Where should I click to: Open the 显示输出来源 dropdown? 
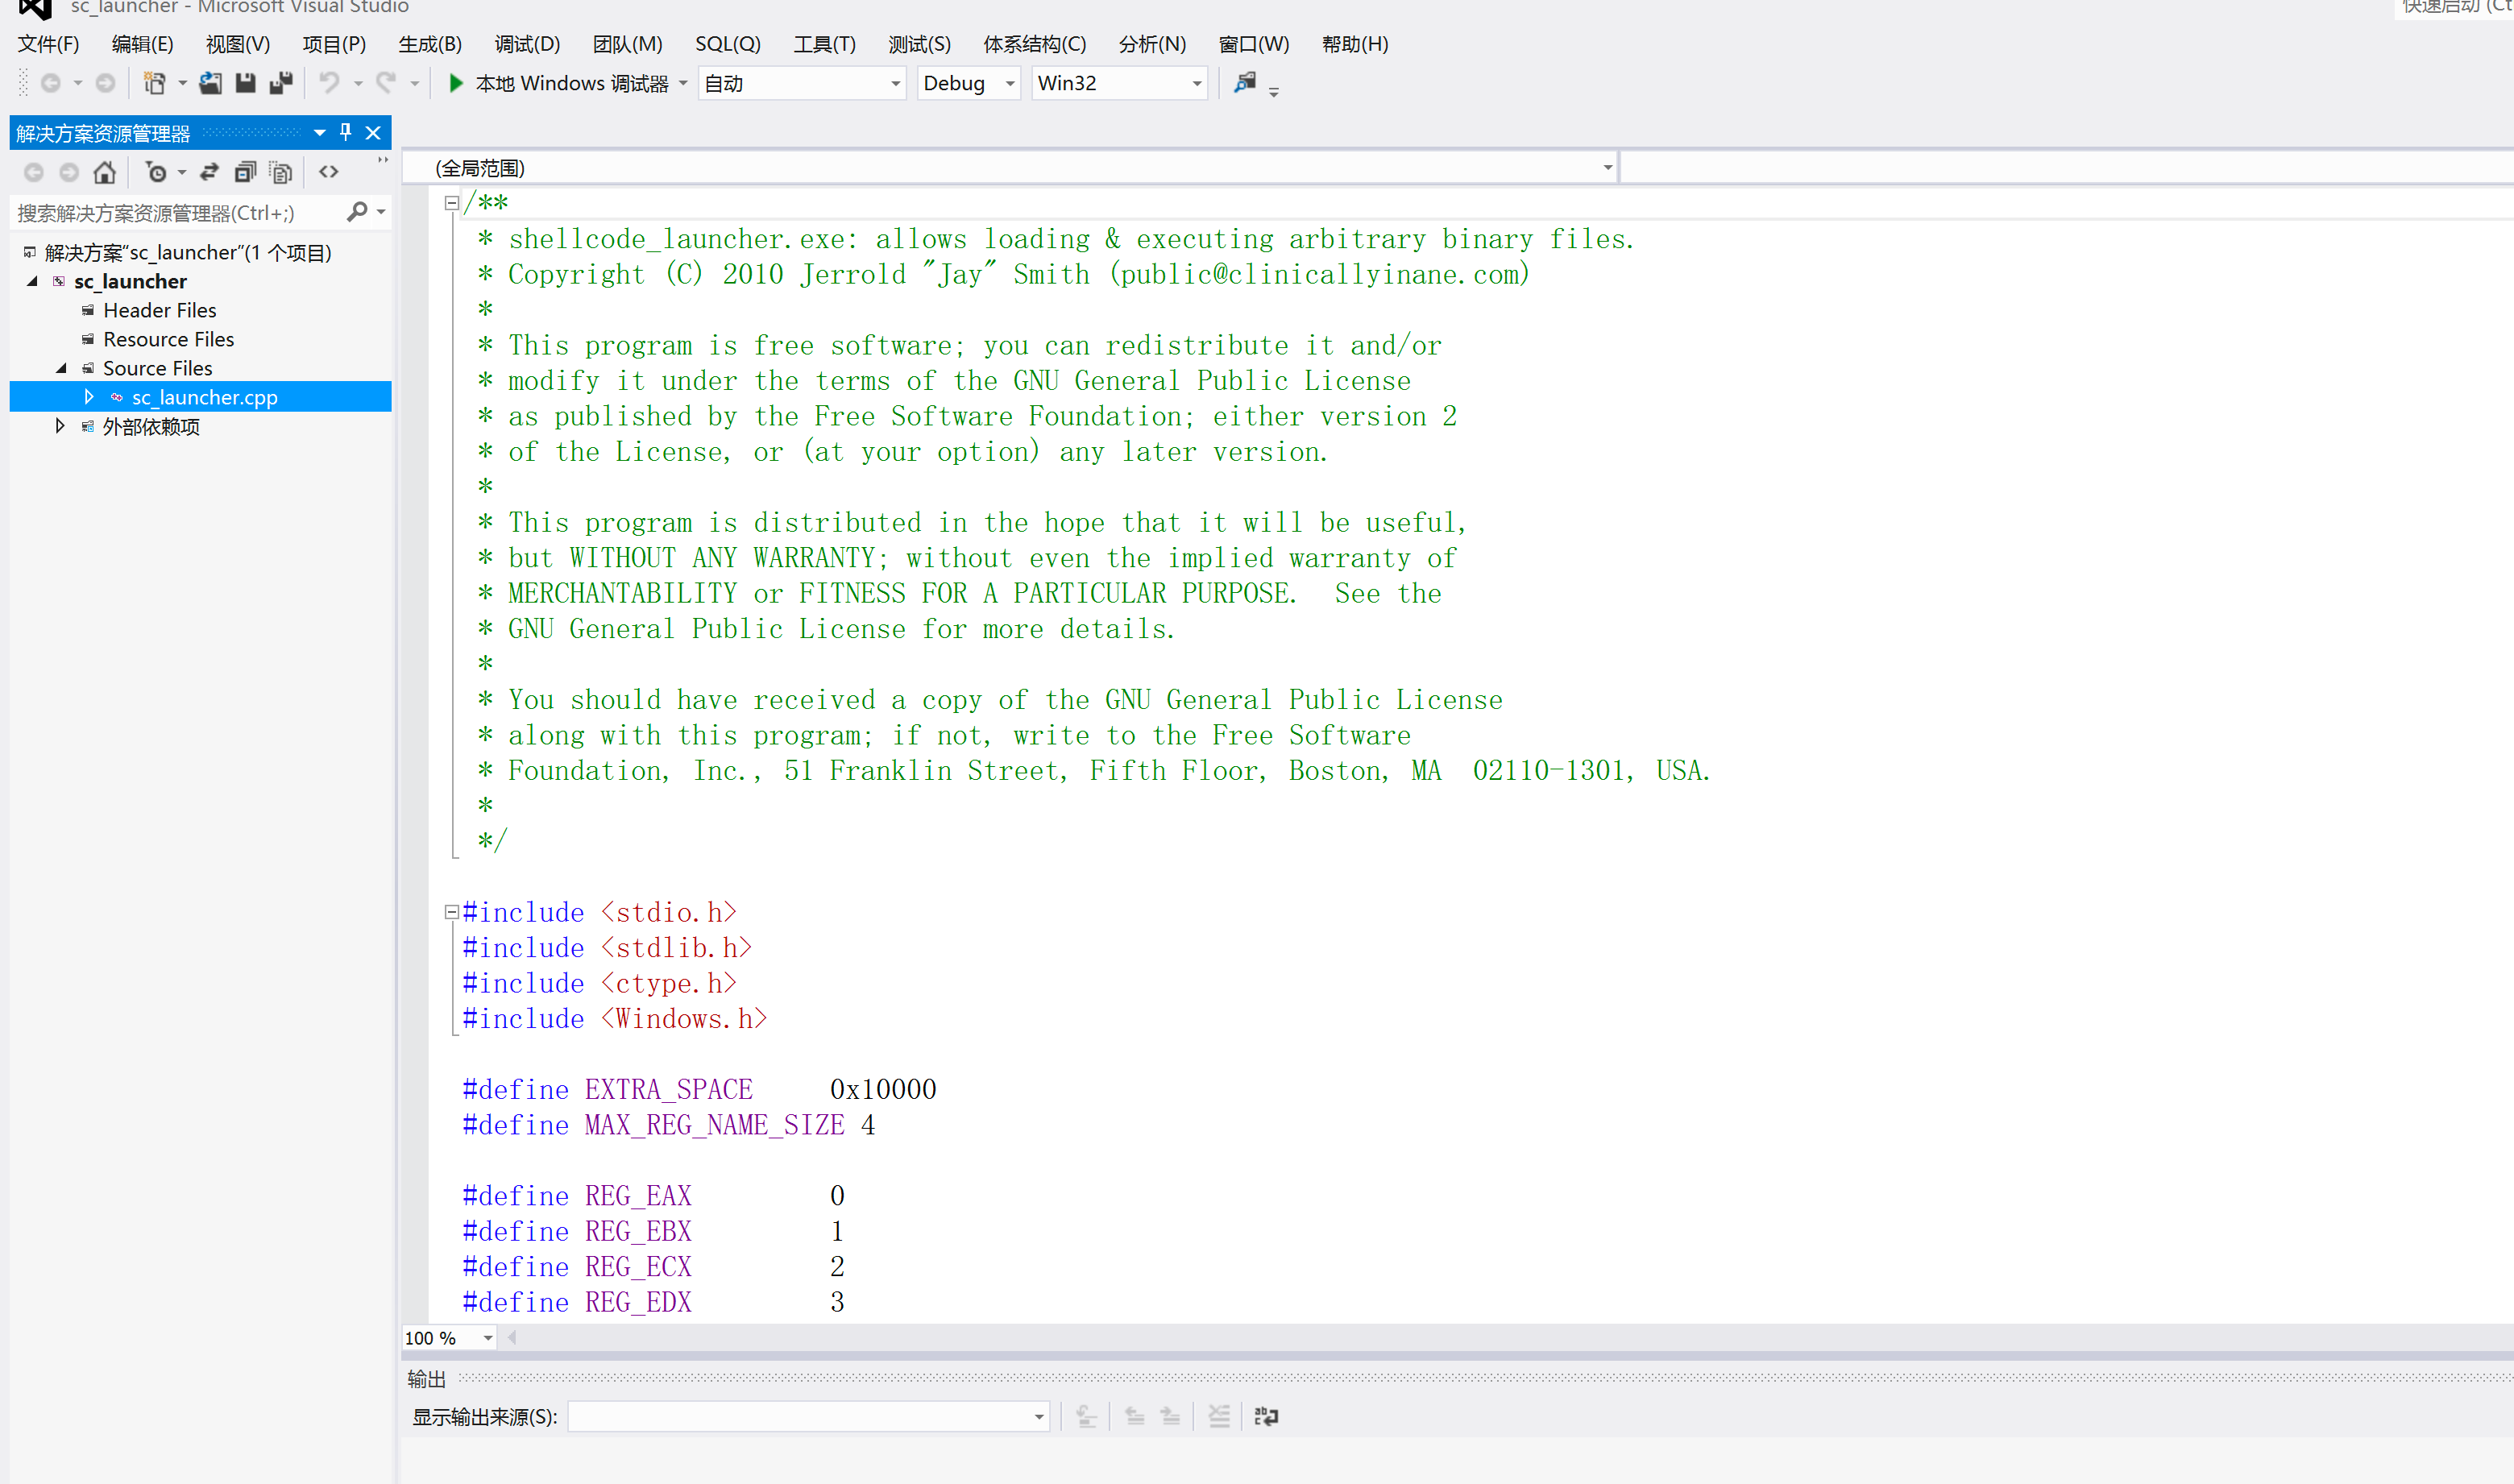click(1039, 1416)
